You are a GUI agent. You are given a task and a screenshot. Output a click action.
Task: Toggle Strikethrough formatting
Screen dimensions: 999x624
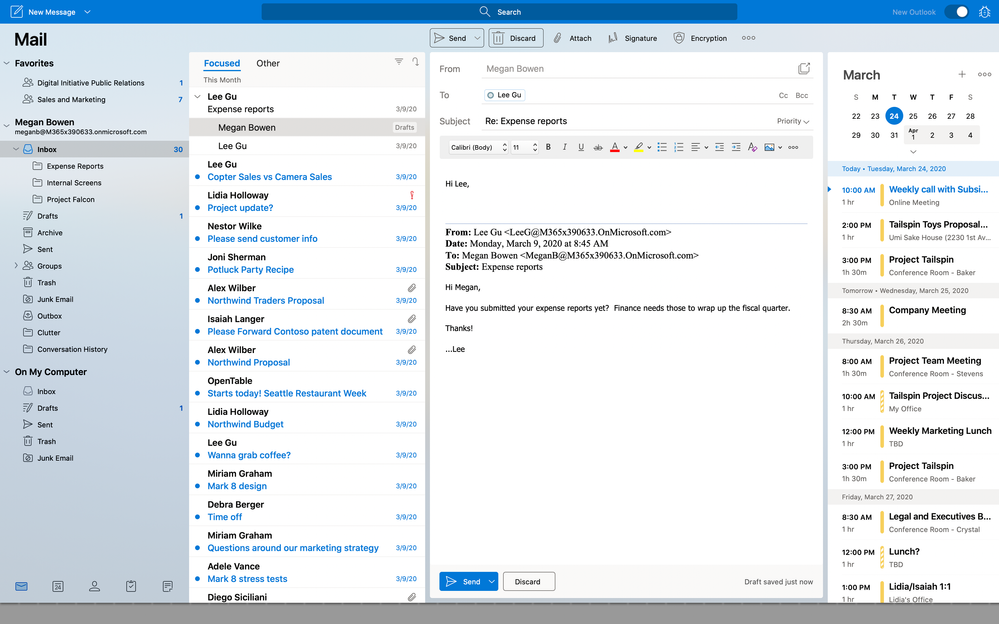tap(598, 147)
